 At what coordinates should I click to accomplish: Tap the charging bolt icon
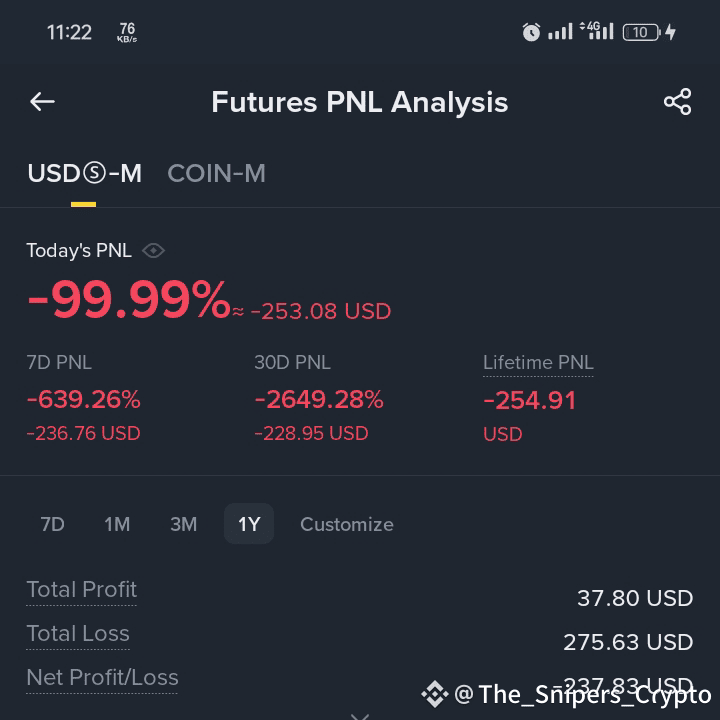(670, 32)
